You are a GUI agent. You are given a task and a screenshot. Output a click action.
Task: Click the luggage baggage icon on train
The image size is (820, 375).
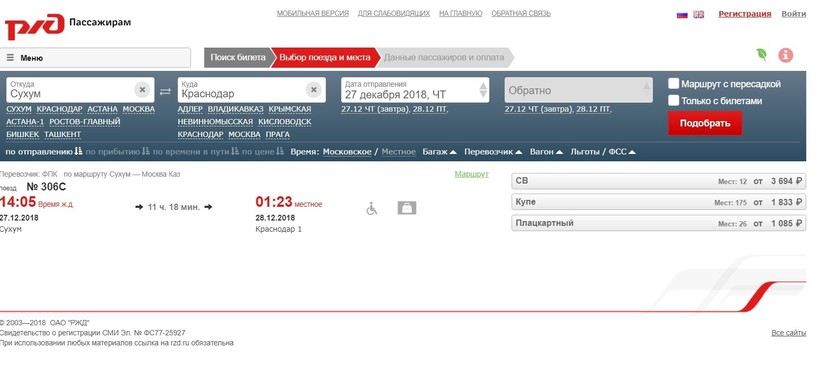[x=407, y=208]
